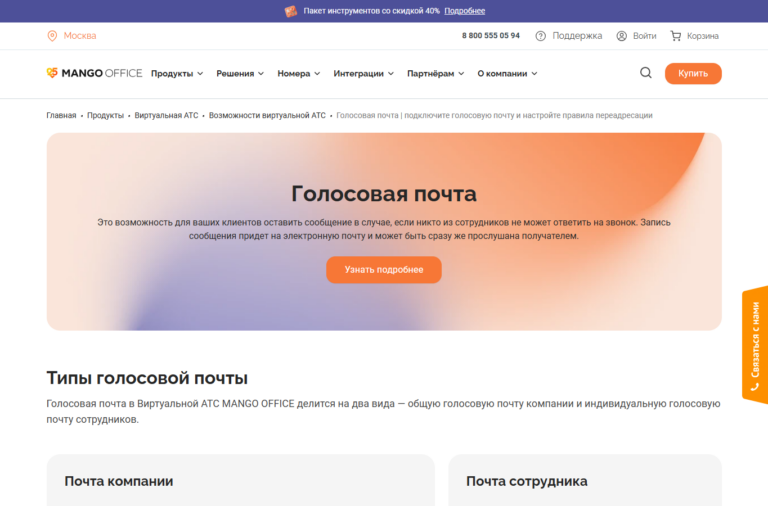The width and height of the screenshot is (768, 506).
Task: Go to Главная breadcrumb
Action: coord(61,116)
